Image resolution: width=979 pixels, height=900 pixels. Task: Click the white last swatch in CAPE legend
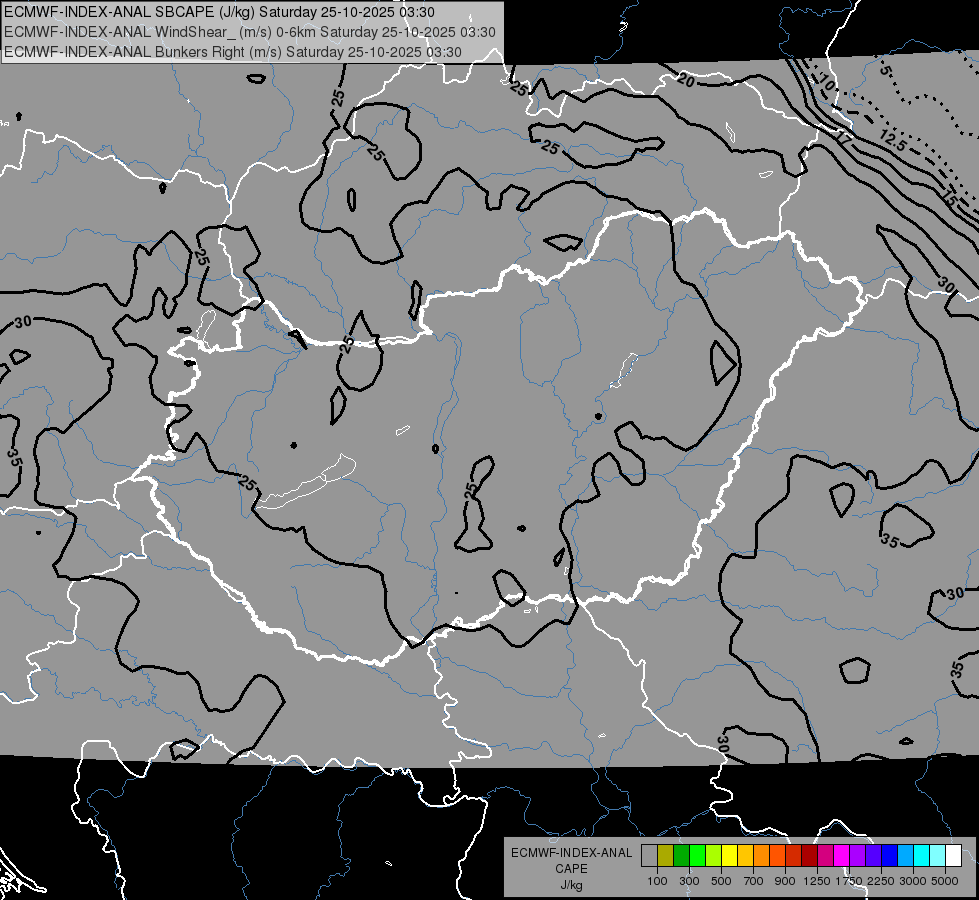tap(953, 855)
